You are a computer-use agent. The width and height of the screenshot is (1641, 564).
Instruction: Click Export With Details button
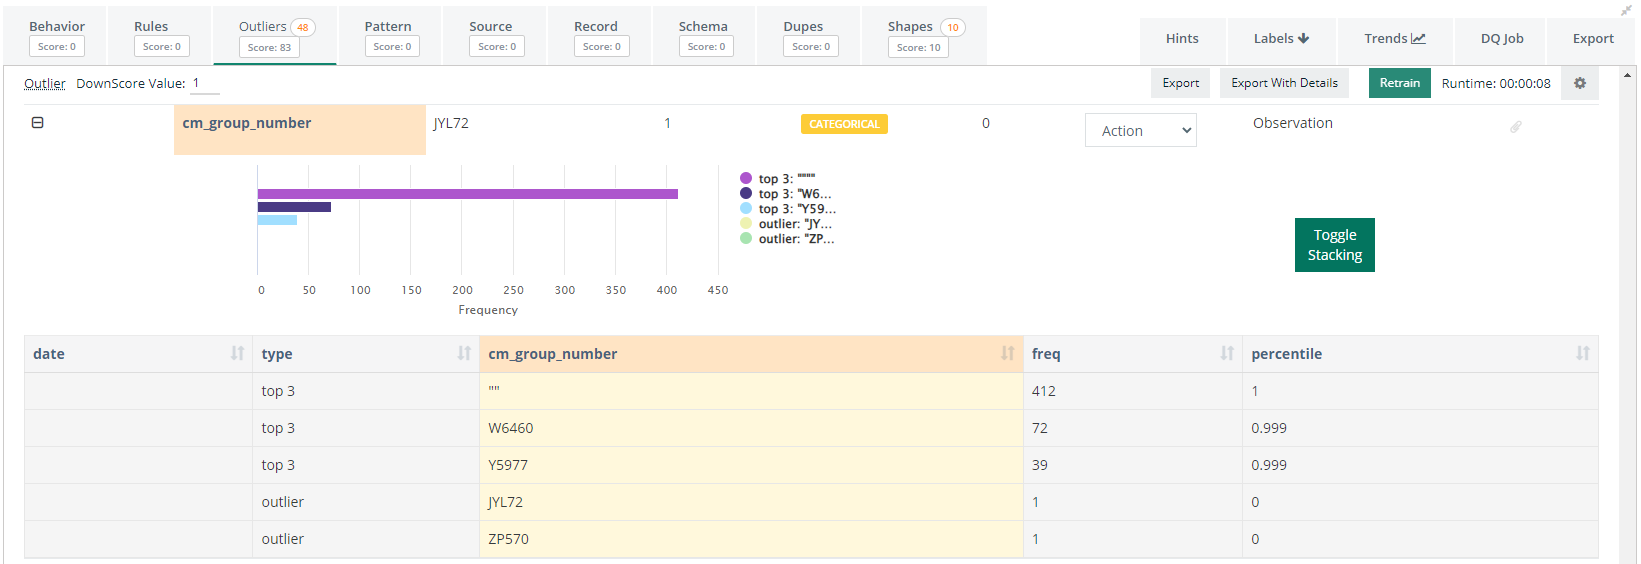tap(1284, 83)
